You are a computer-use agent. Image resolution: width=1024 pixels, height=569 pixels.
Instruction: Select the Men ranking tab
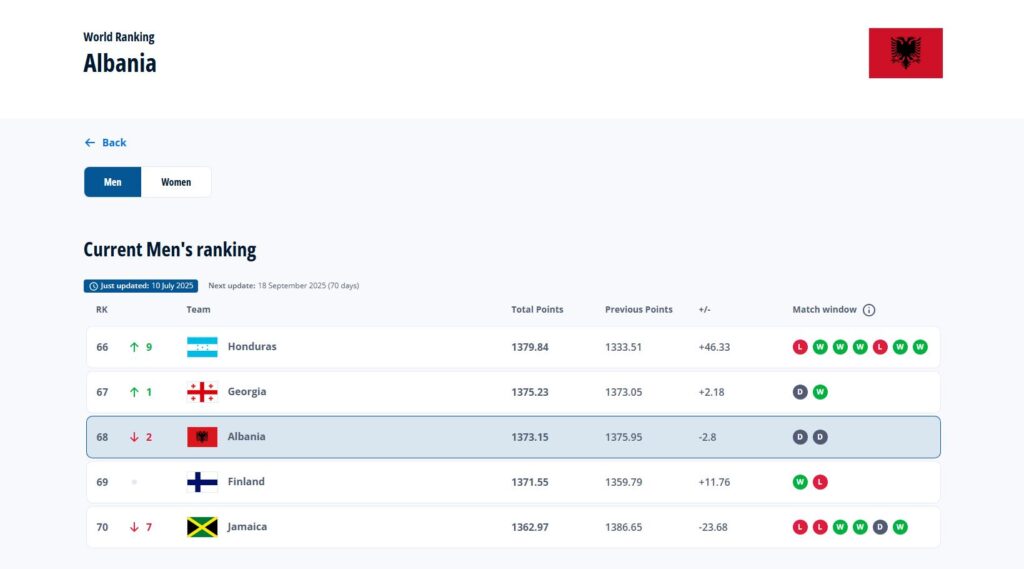coord(113,182)
